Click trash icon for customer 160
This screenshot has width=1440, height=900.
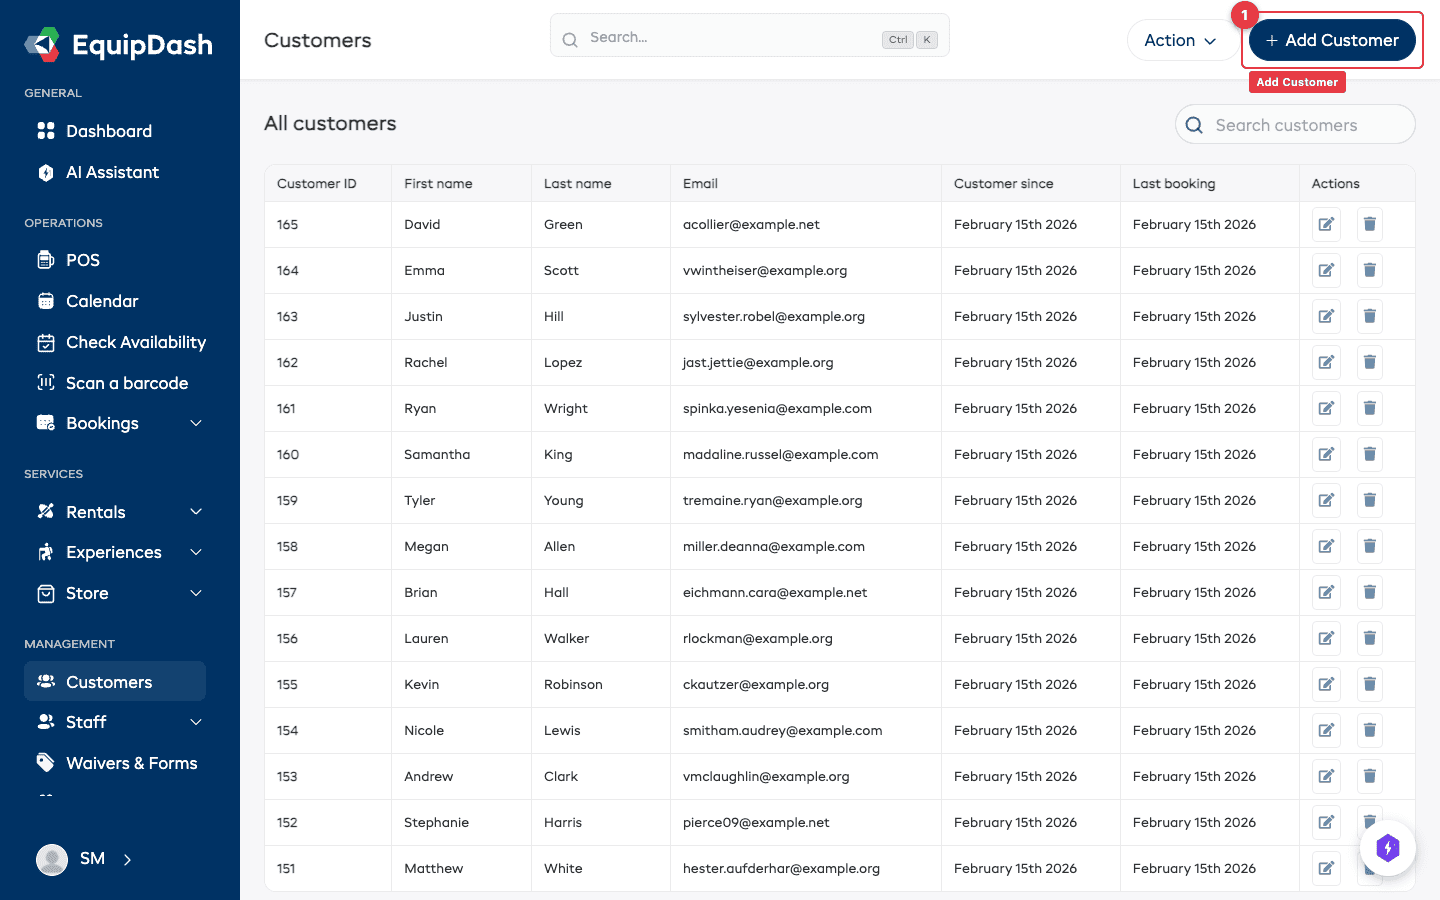[1369, 454]
